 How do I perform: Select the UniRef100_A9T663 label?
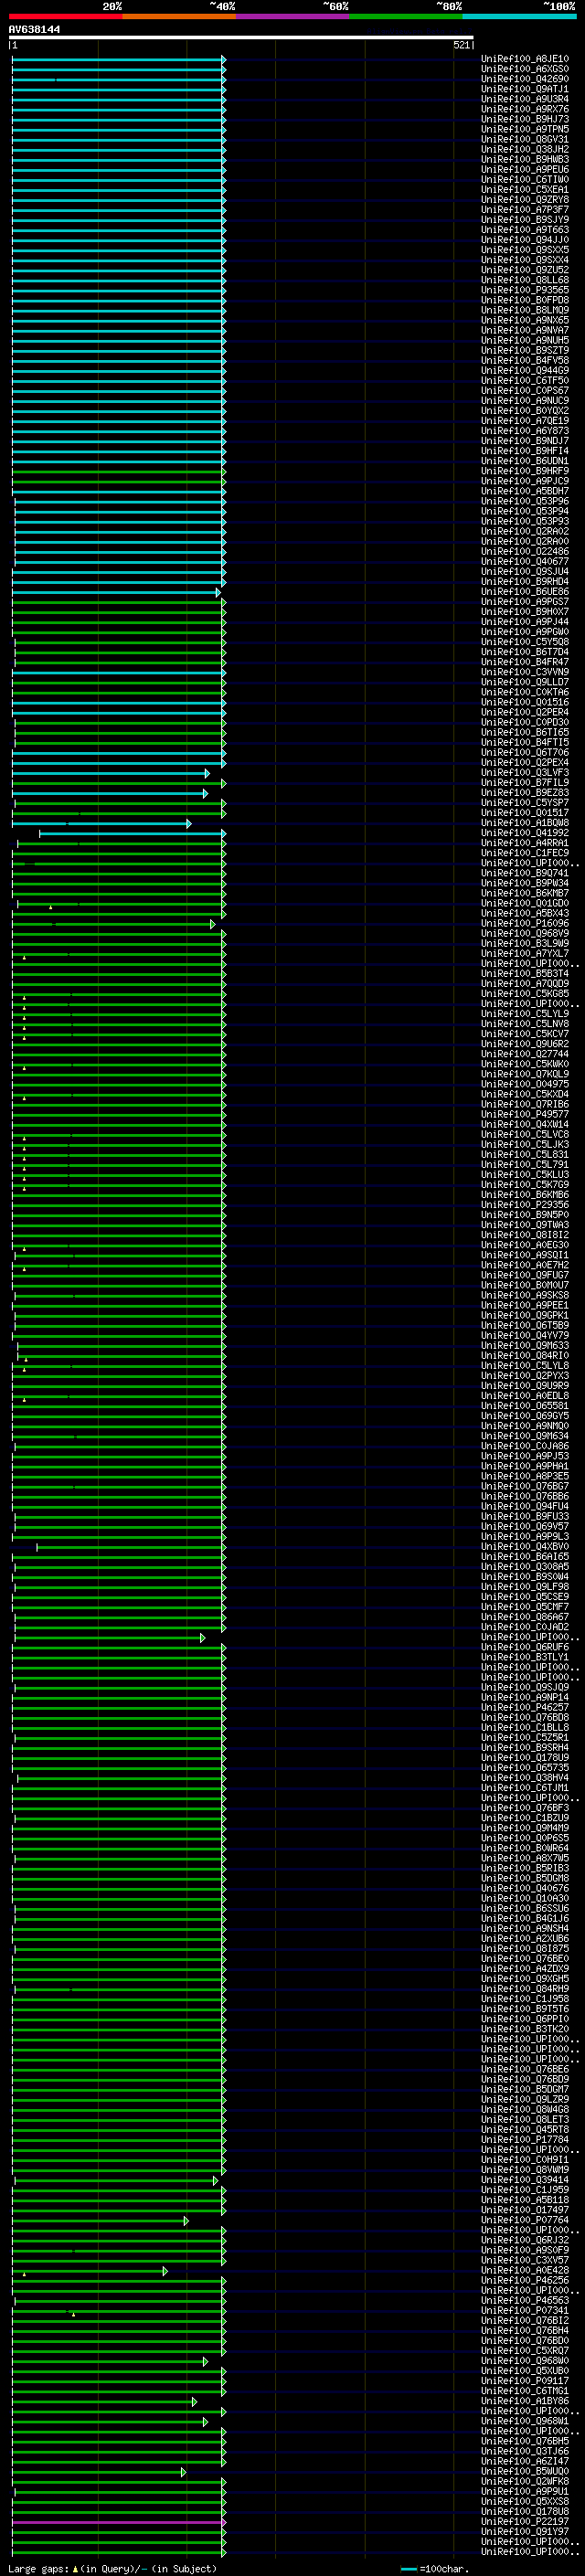point(524,230)
